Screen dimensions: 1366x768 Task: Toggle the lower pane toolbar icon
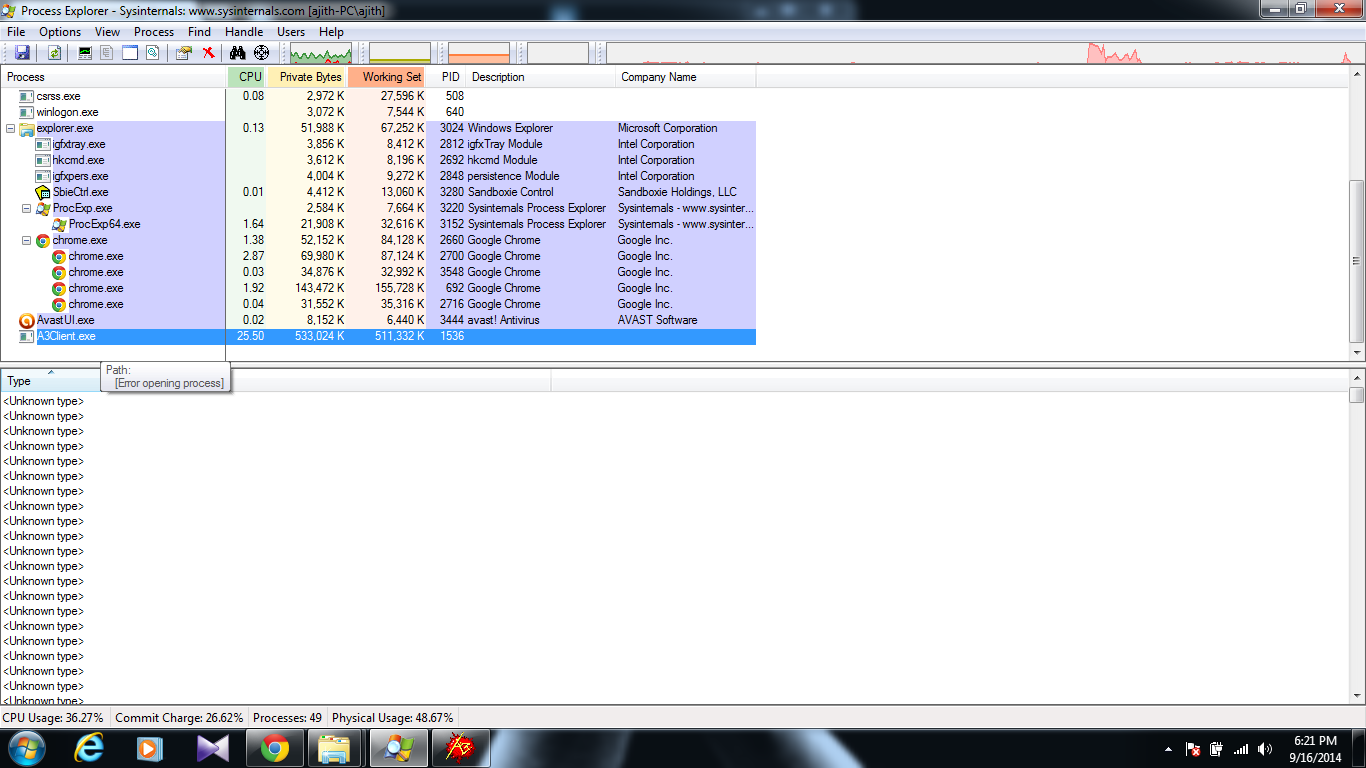130,53
